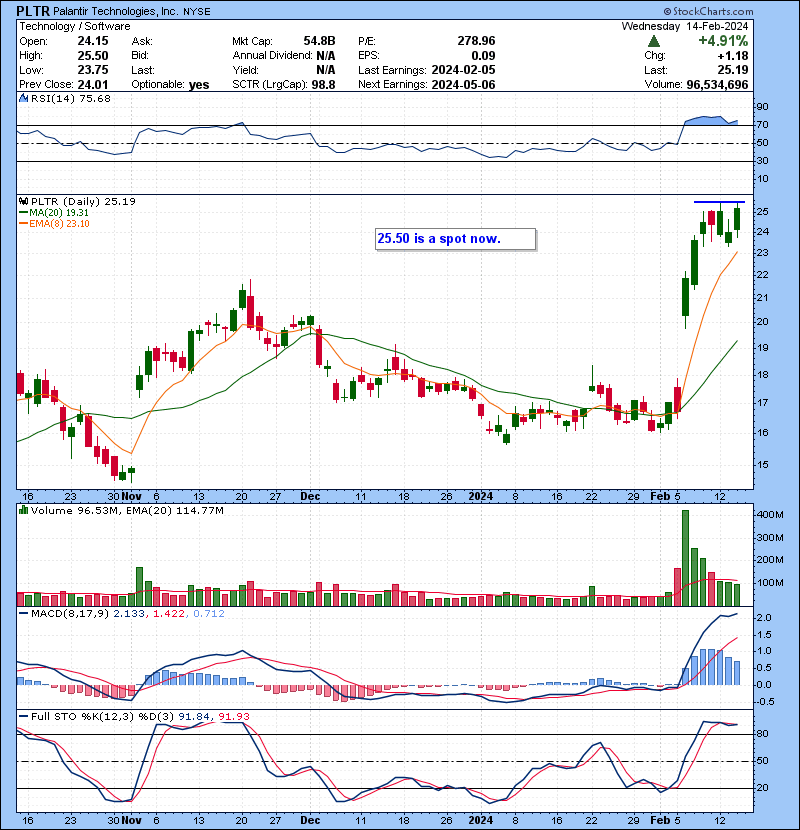The image size is (800, 830).
Task: Click the P/E value 278.96
Action: 476,41
